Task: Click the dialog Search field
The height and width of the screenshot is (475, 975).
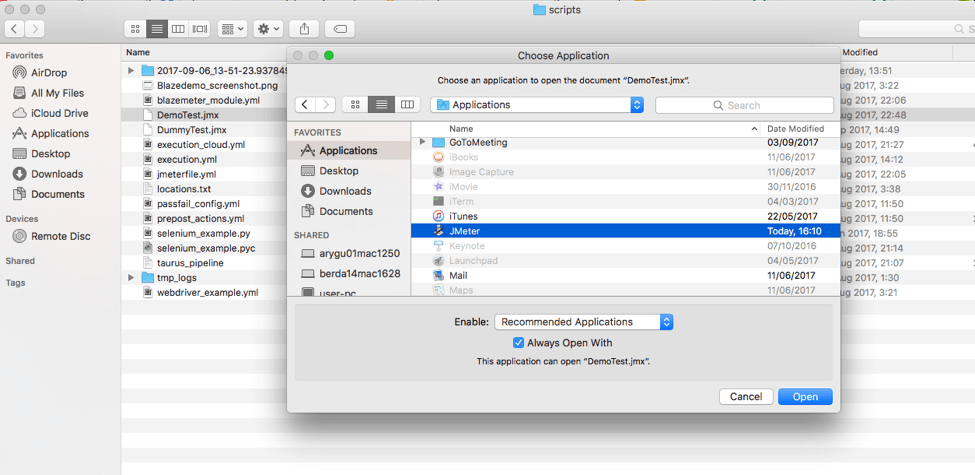Action: [744, 105]
